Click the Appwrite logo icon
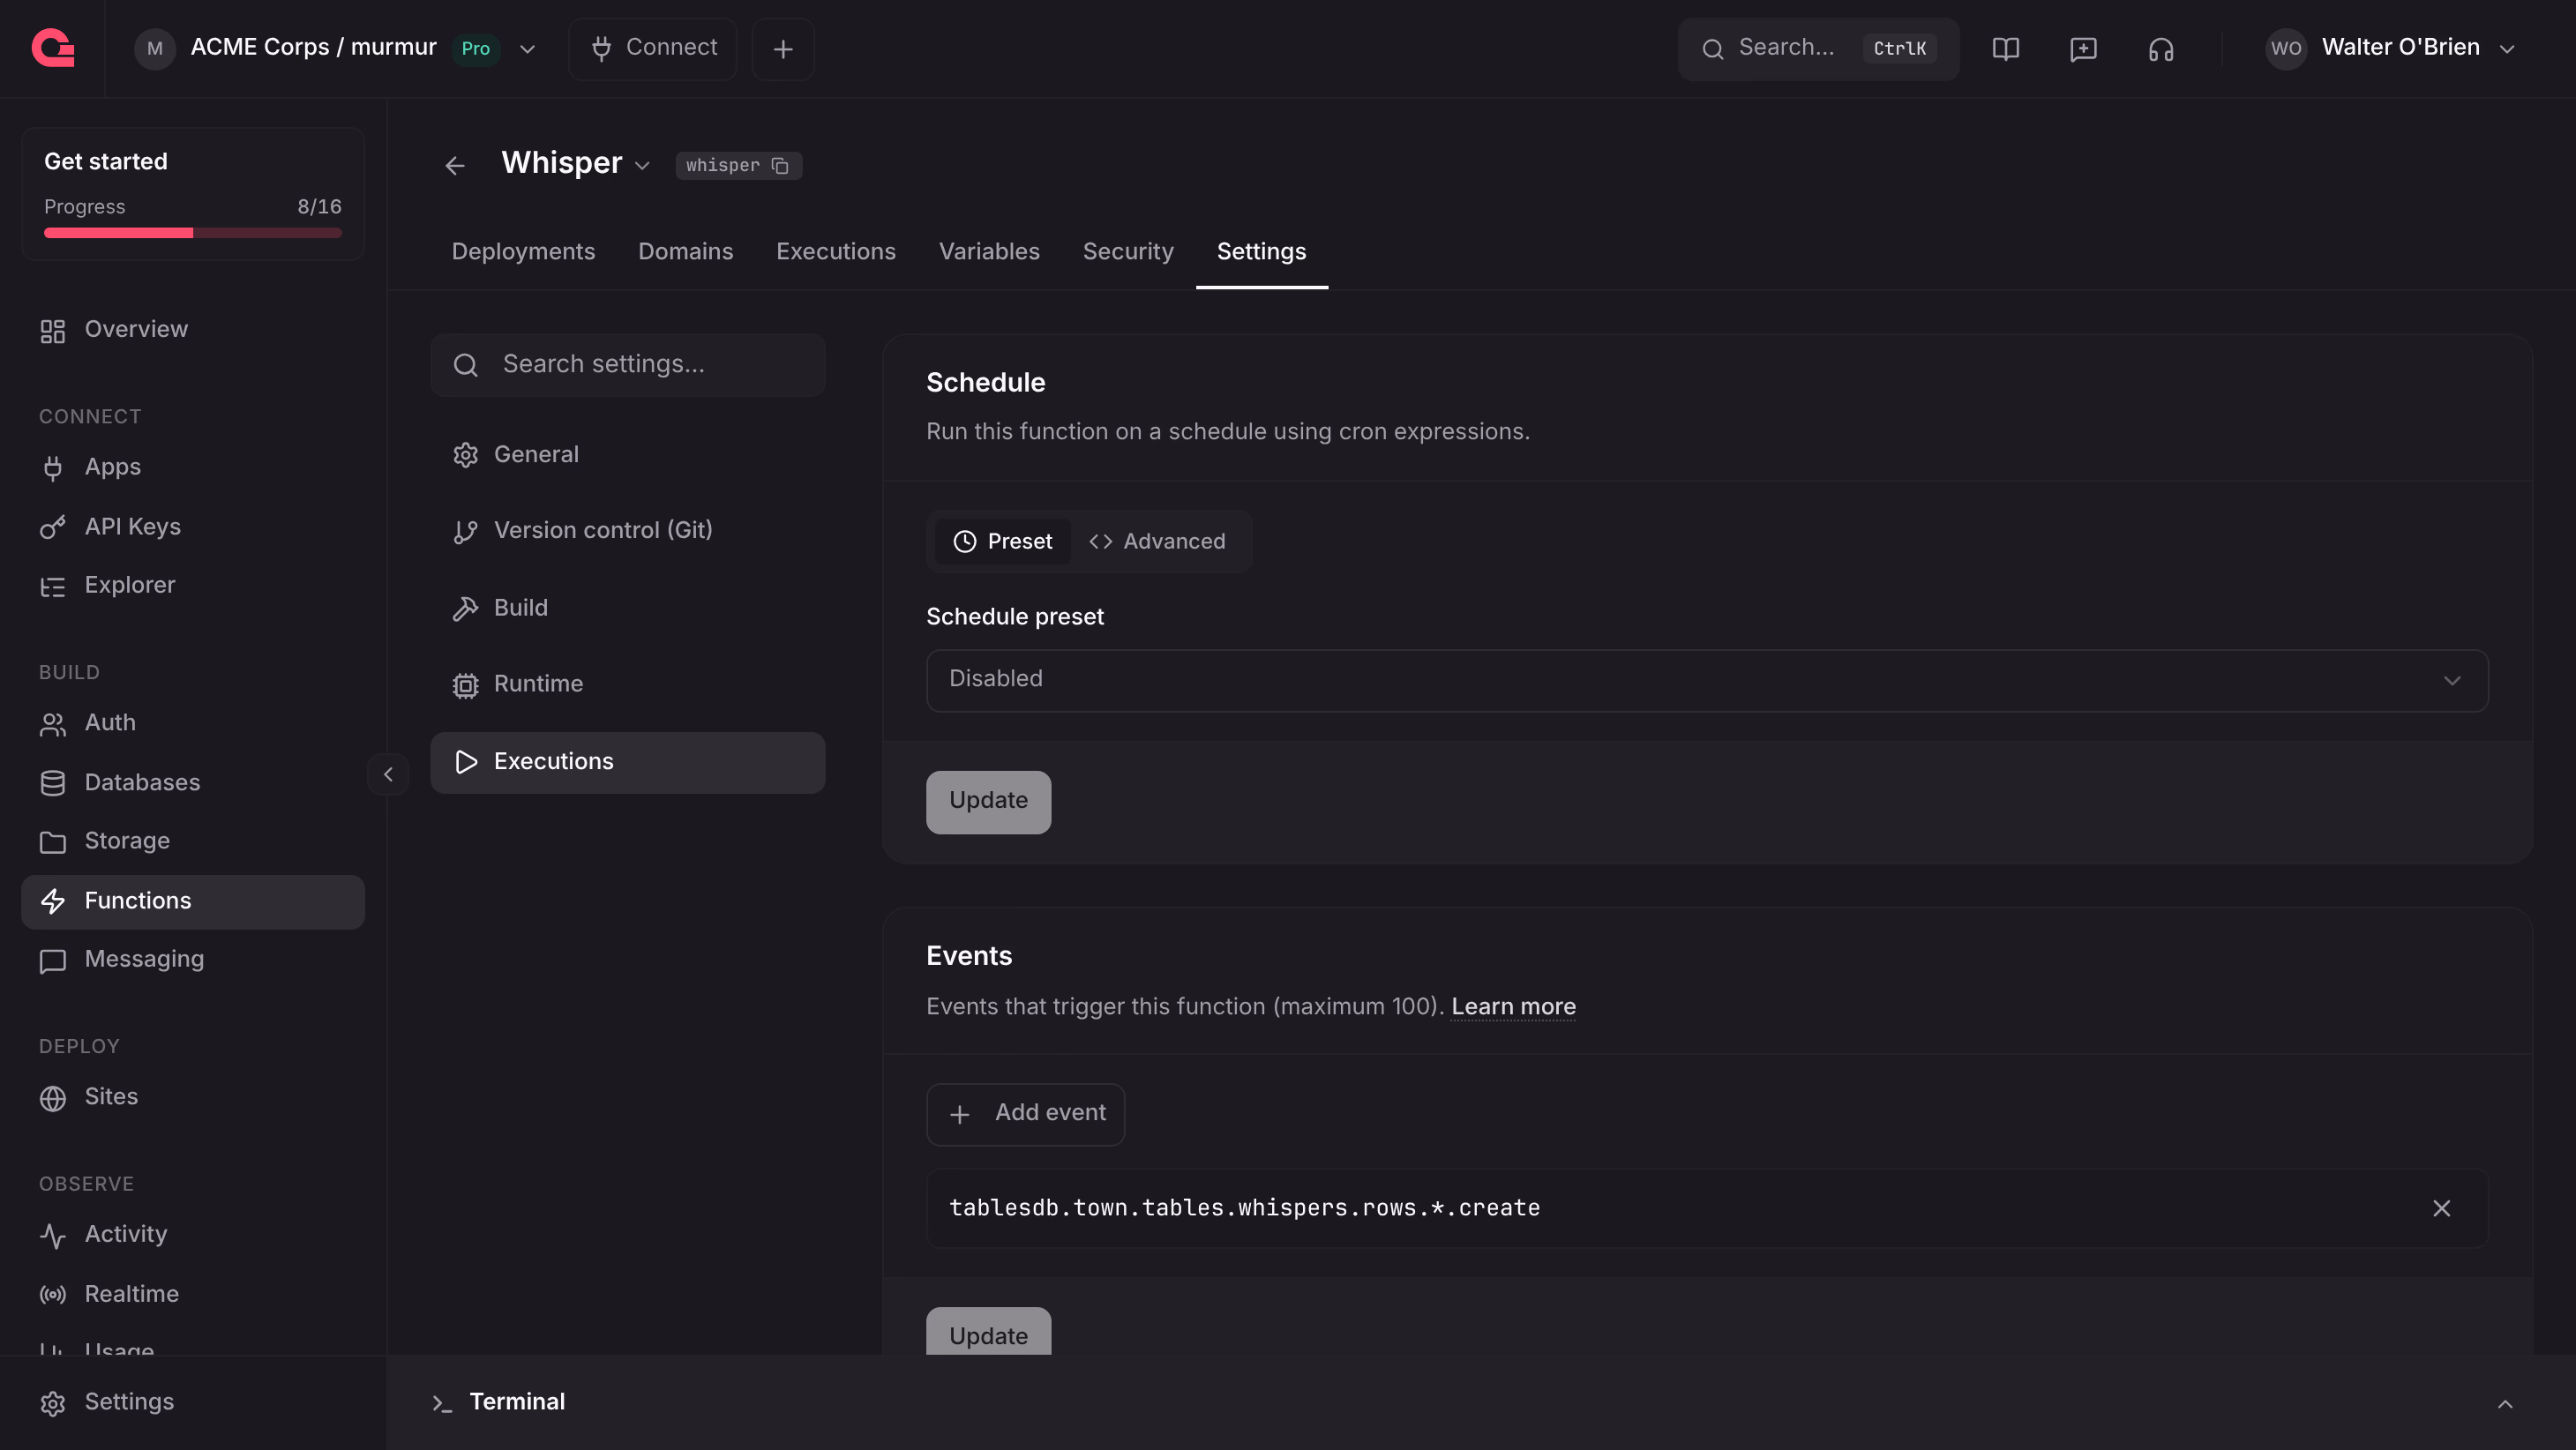Viewport: 2576px width, 1450px height. tap(53, 48)
